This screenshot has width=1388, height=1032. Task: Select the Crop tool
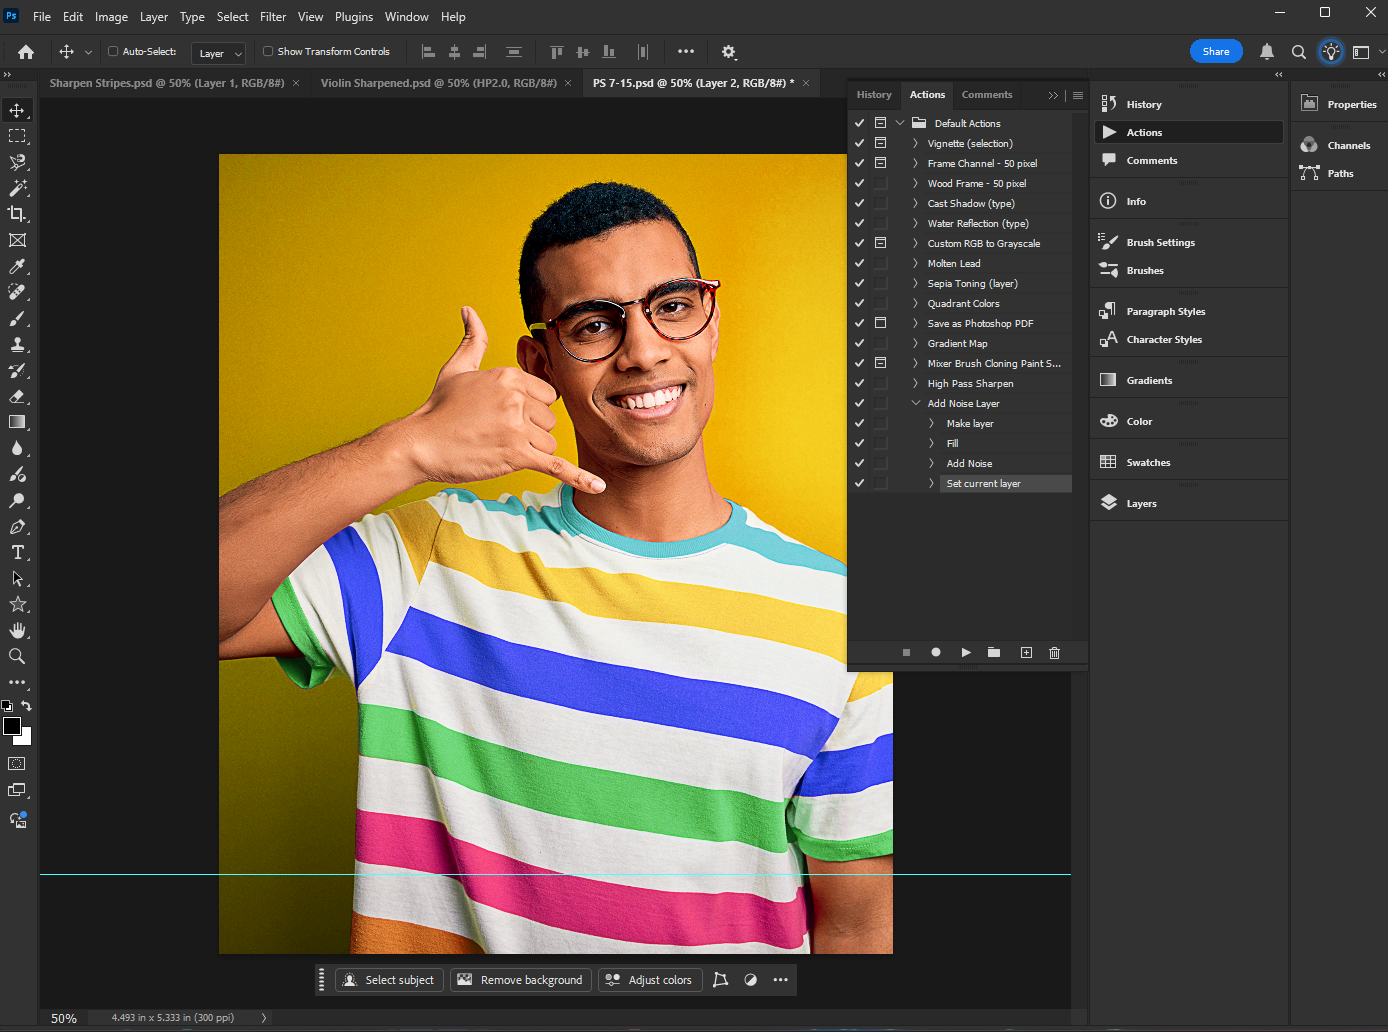pyautogui.click(x=17, y=214)
